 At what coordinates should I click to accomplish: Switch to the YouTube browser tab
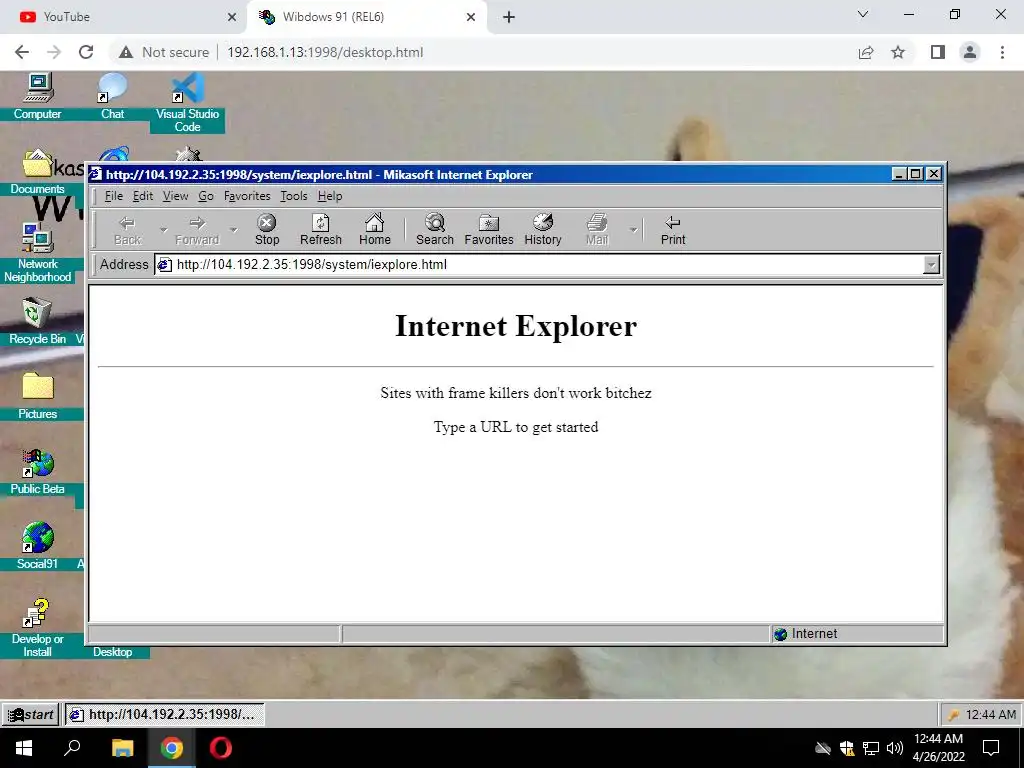click(124, 17)
